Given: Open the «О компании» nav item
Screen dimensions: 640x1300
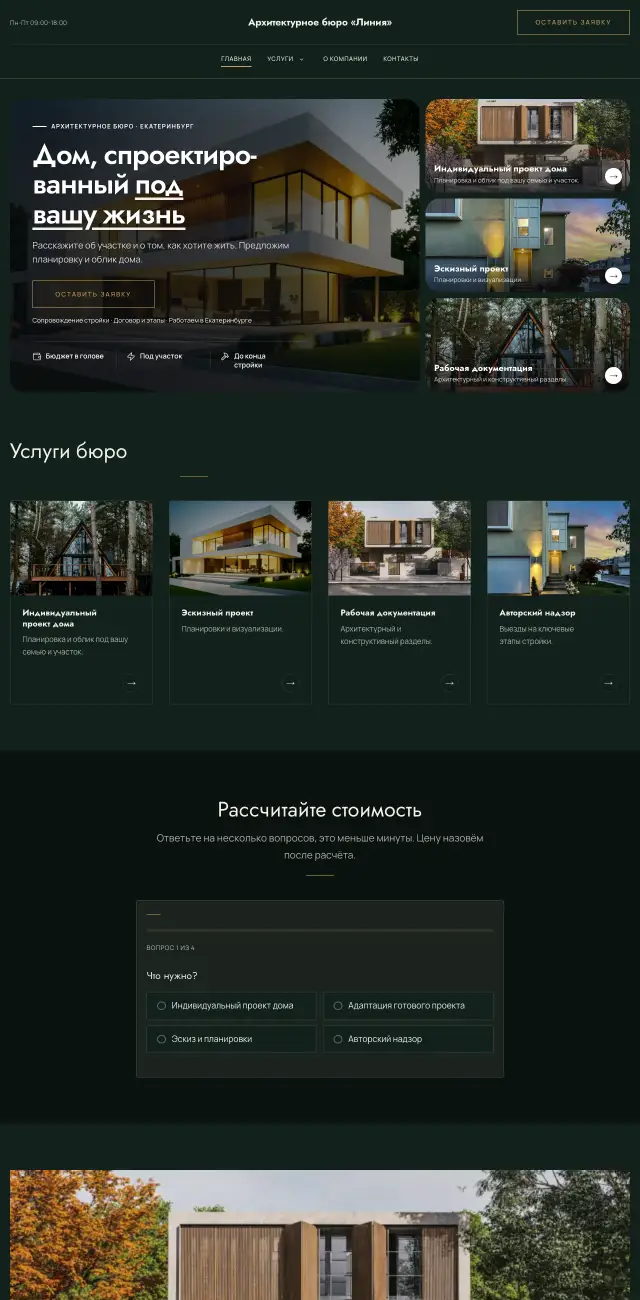Looking at the screenshot, I should [345, 59].
